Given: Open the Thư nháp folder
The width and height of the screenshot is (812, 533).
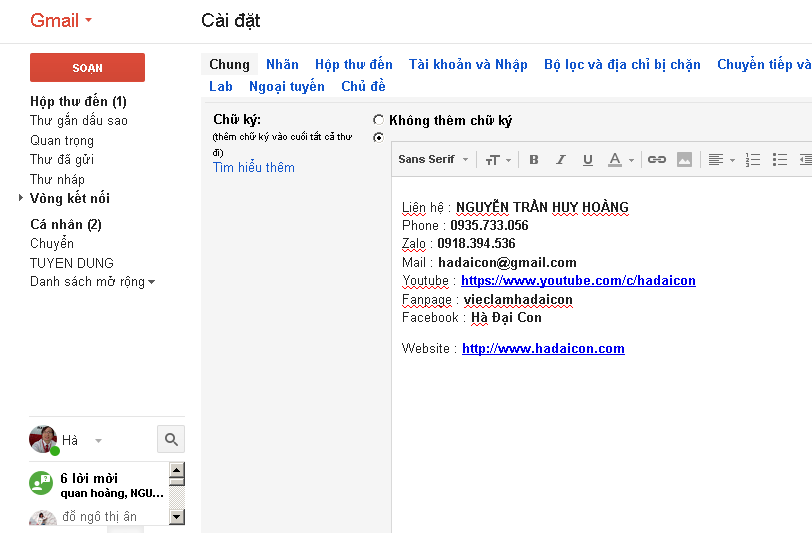Looking at the screenshot, I should click(57, 179).
